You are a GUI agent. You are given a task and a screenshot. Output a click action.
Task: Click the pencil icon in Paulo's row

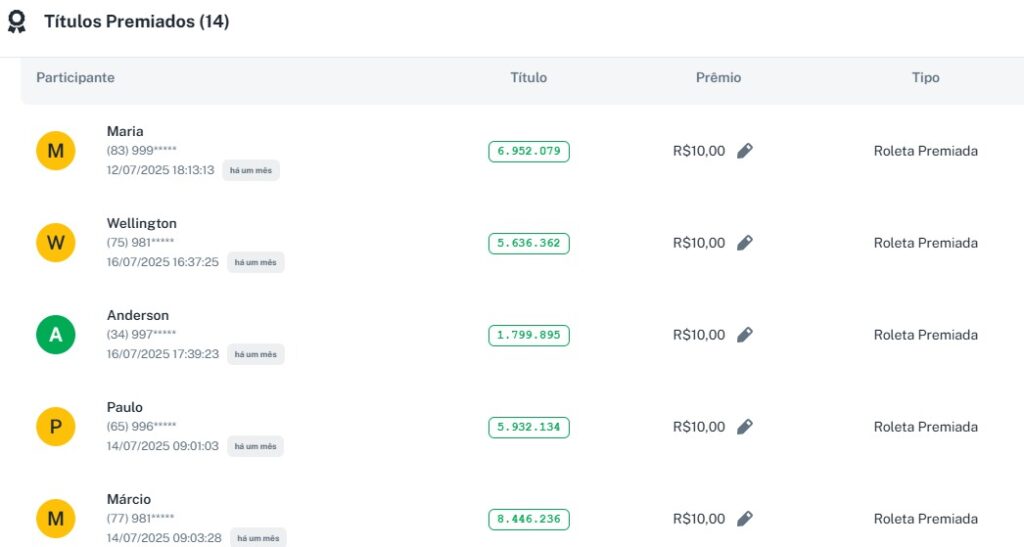pyautogui.click(x=744, y=427)
